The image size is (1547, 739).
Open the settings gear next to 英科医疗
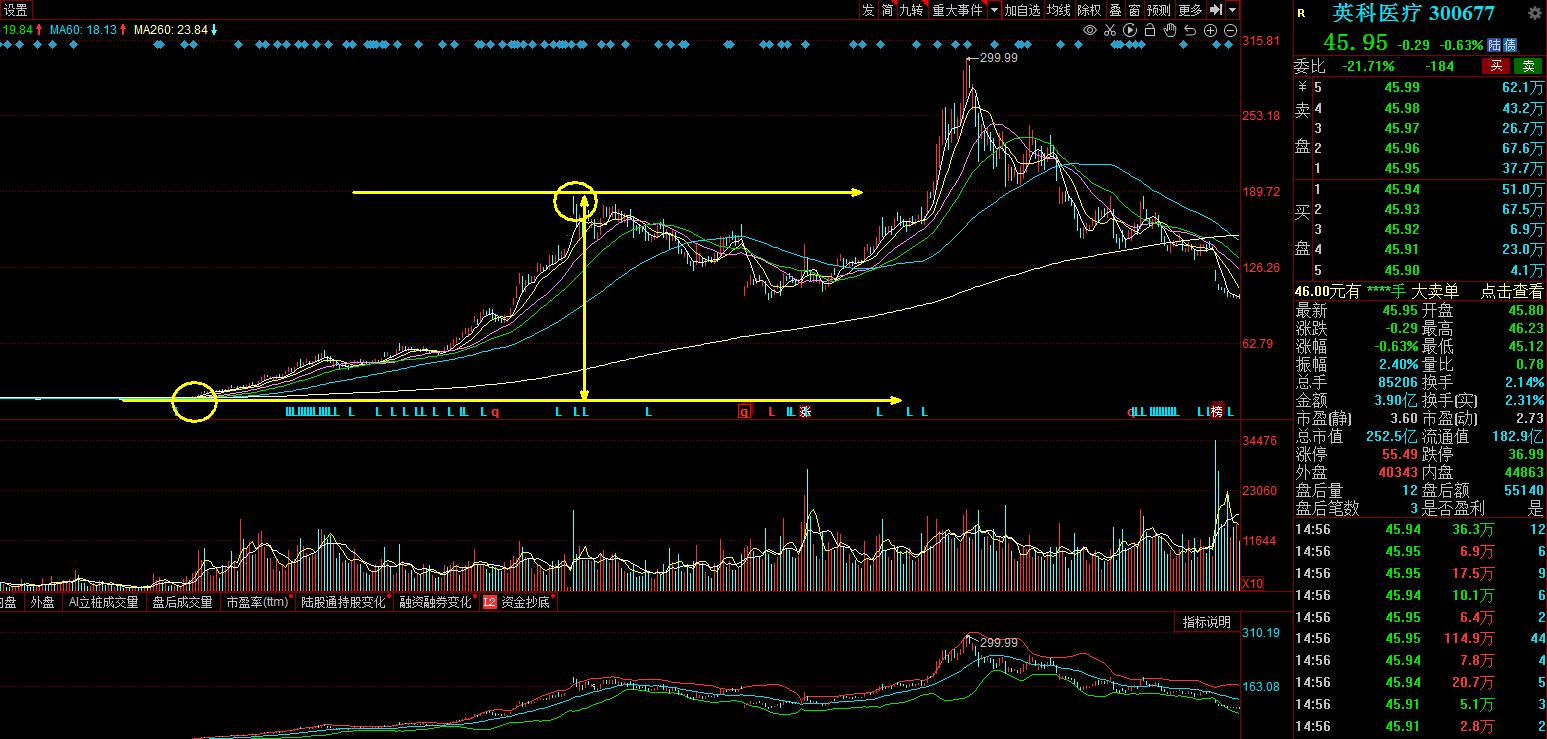[1535, 13]
